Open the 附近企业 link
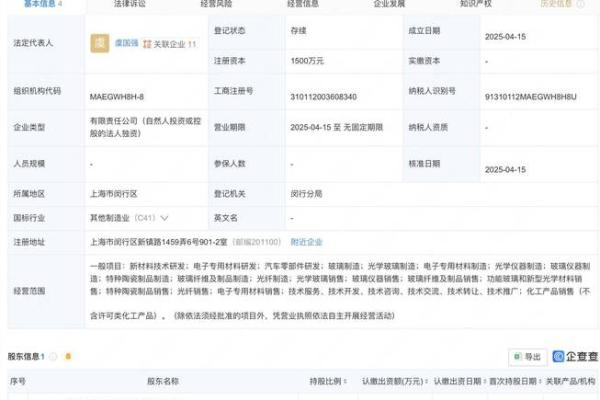600x400 pixels. (307, 242)
